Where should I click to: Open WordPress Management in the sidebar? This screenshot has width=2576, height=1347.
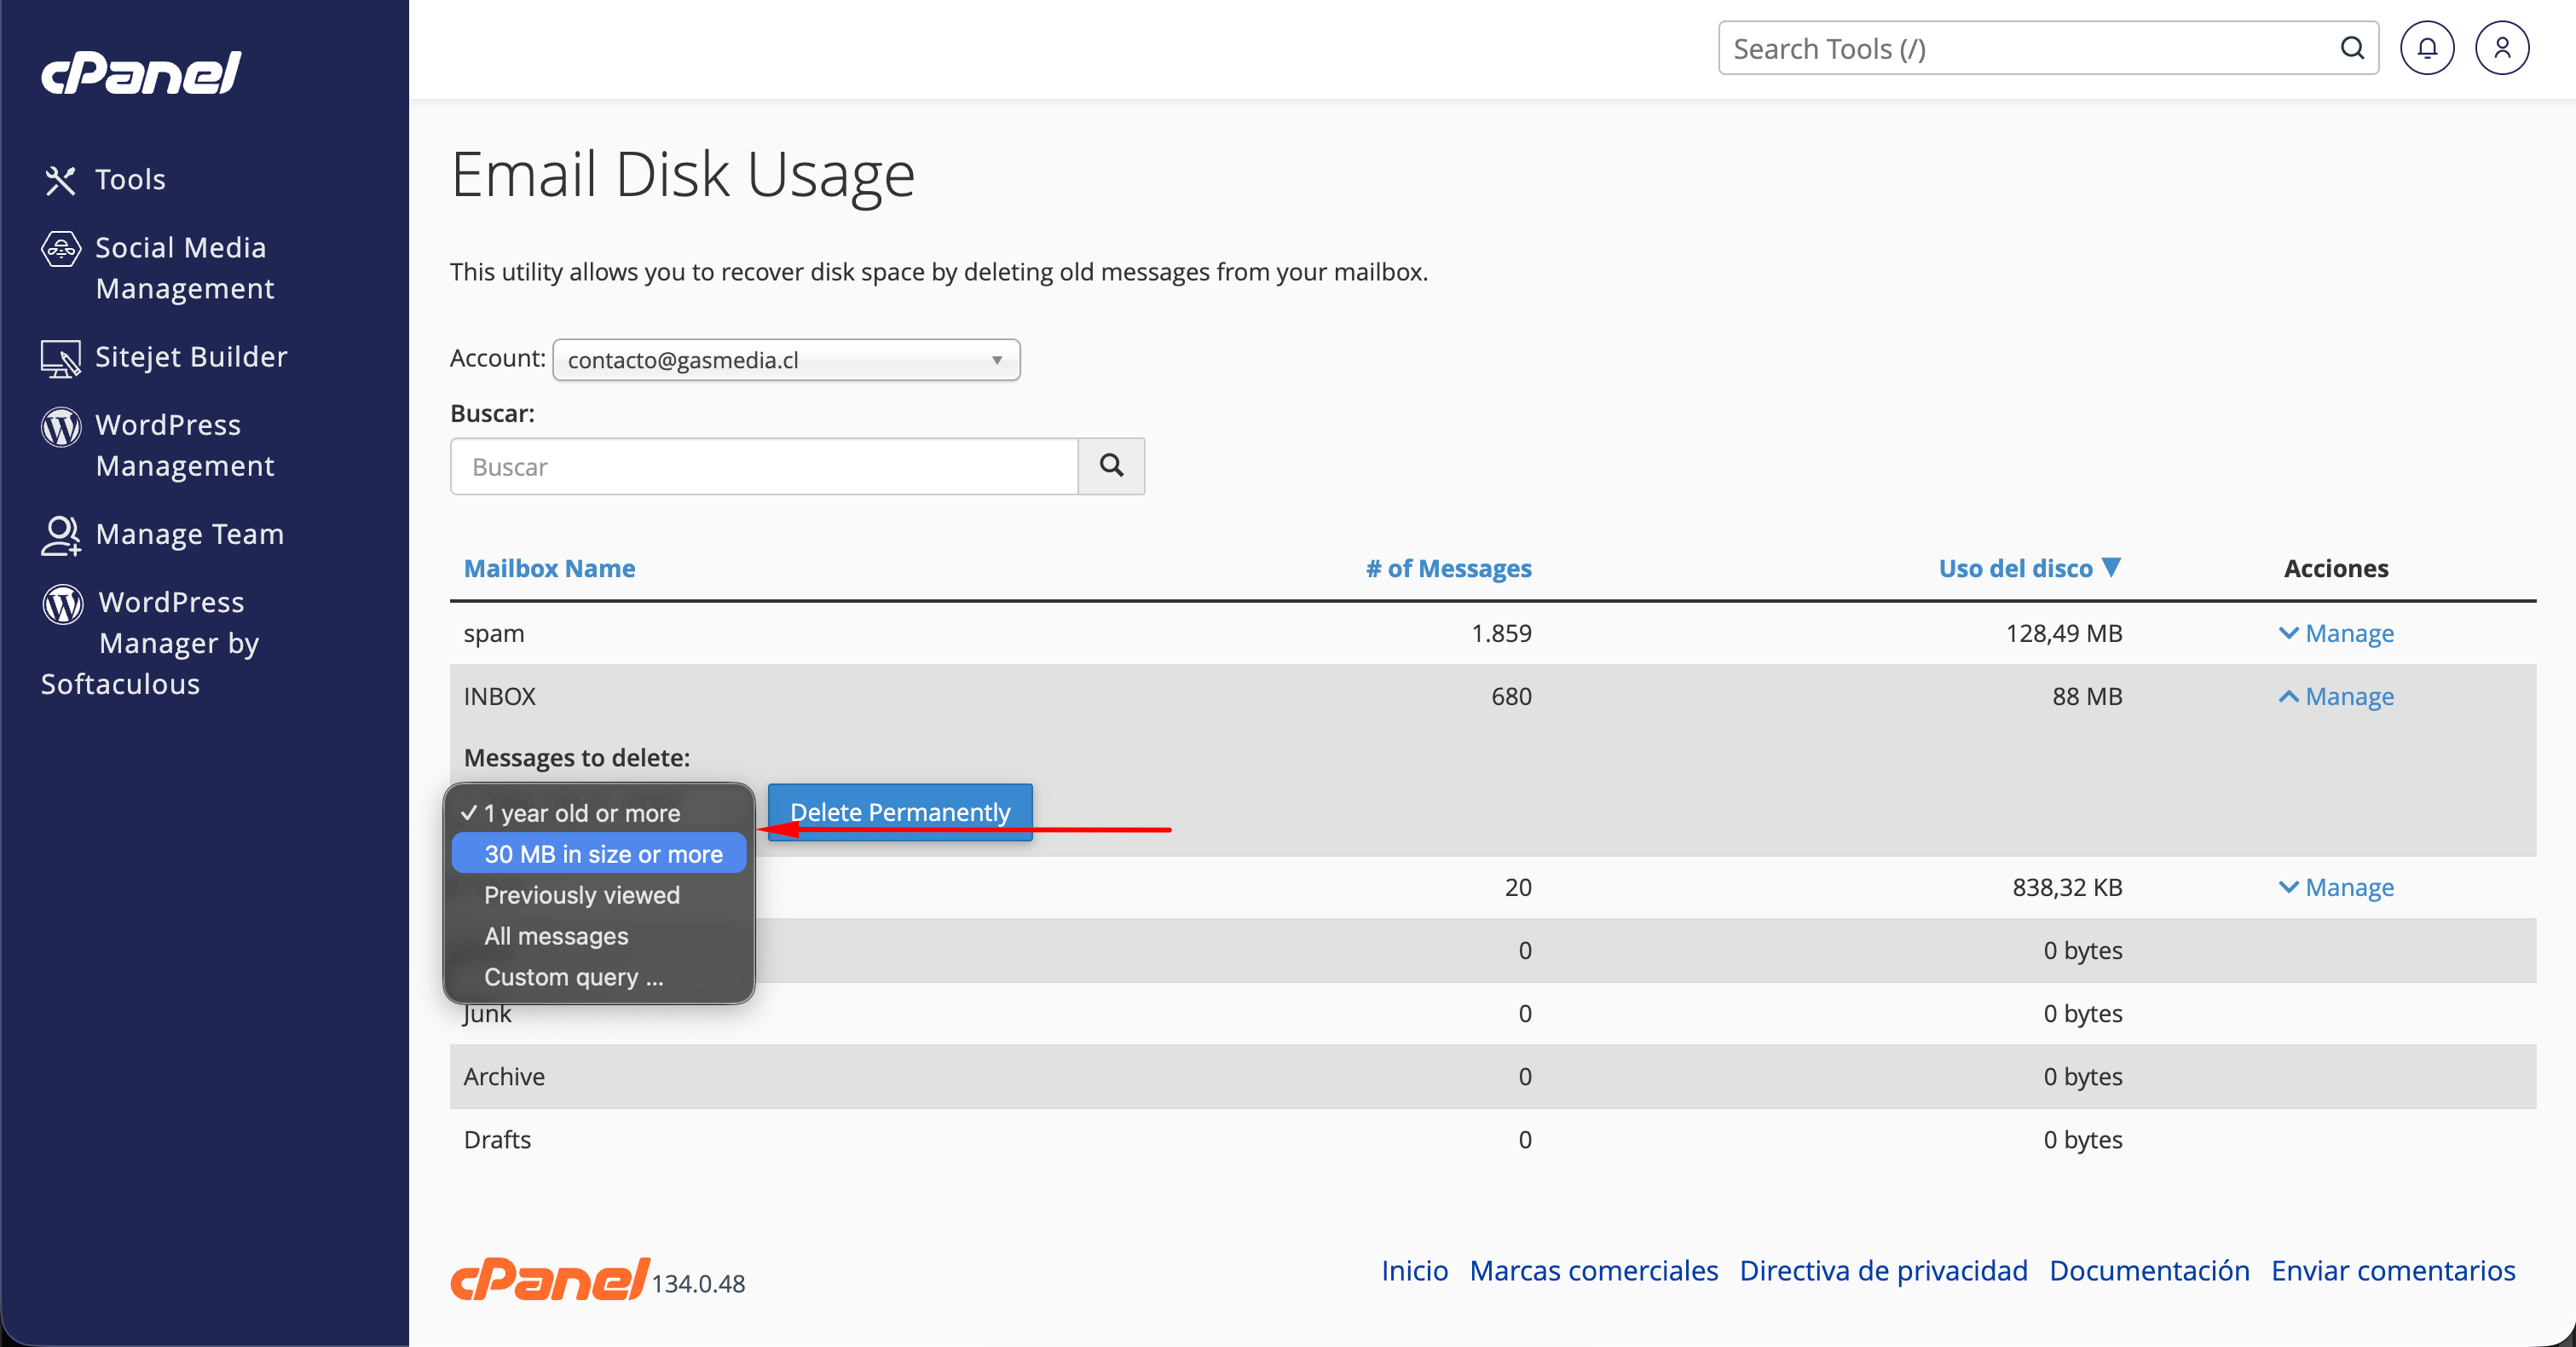click(185, 445)
